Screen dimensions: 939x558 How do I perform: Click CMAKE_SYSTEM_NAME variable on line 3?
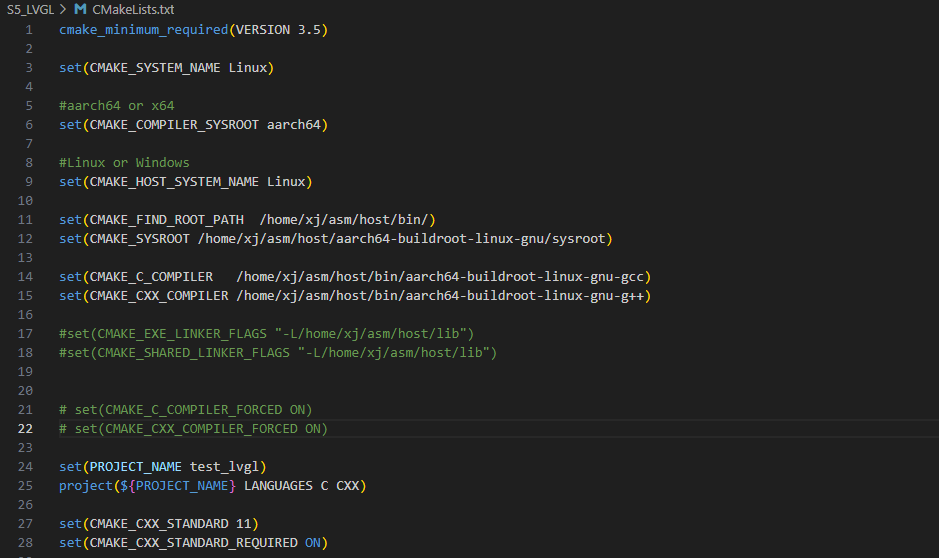pyautogui.click(x=155, y=68)
